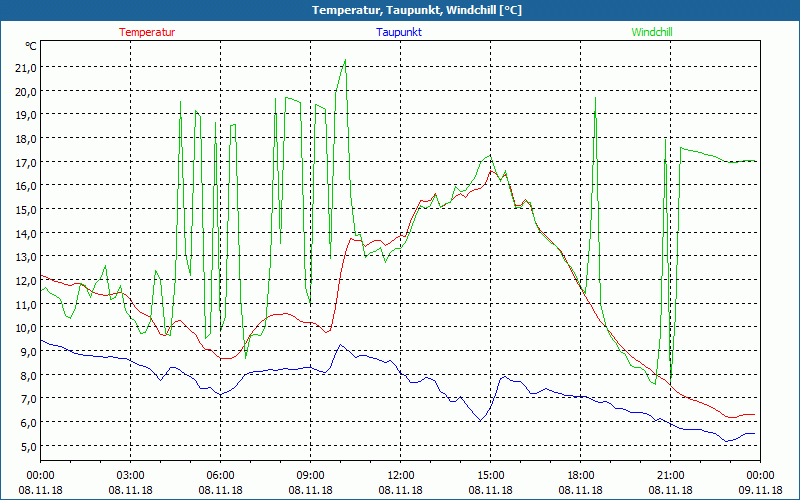
Task: Click the 18:00 time axis marker
Action: point(581,475)
